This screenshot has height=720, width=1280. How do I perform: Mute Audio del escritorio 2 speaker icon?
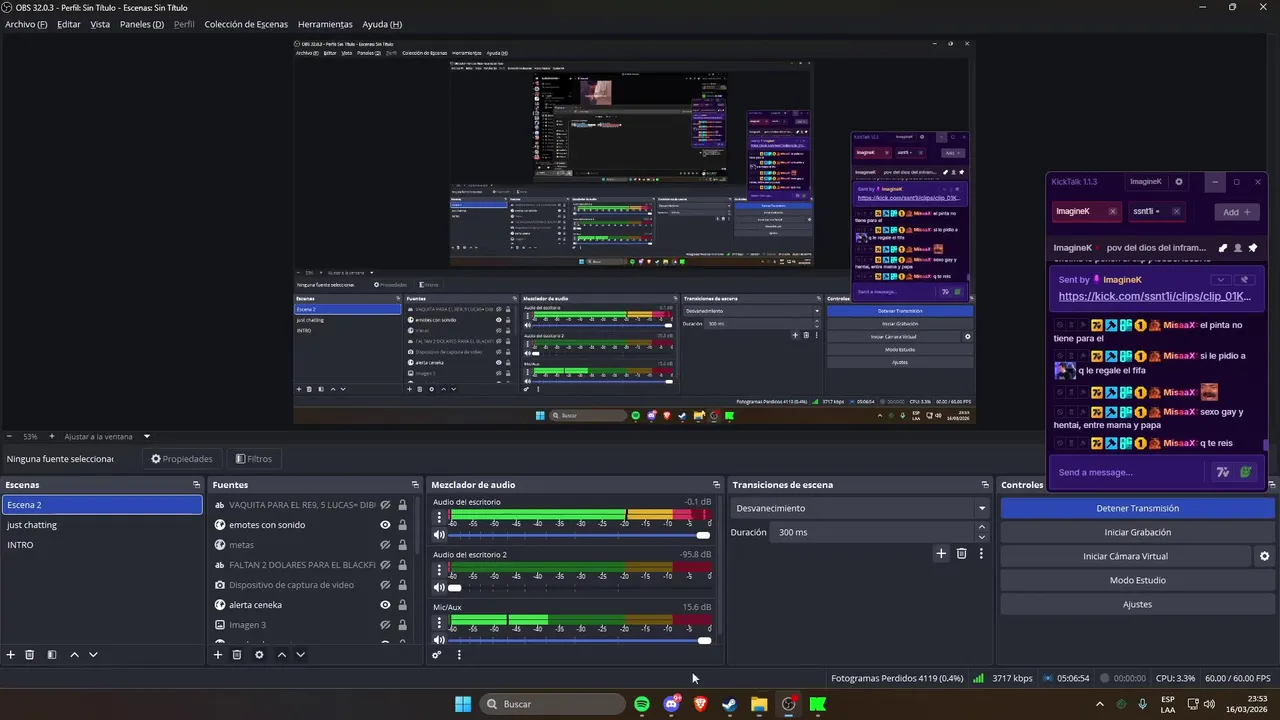point(439,588)
